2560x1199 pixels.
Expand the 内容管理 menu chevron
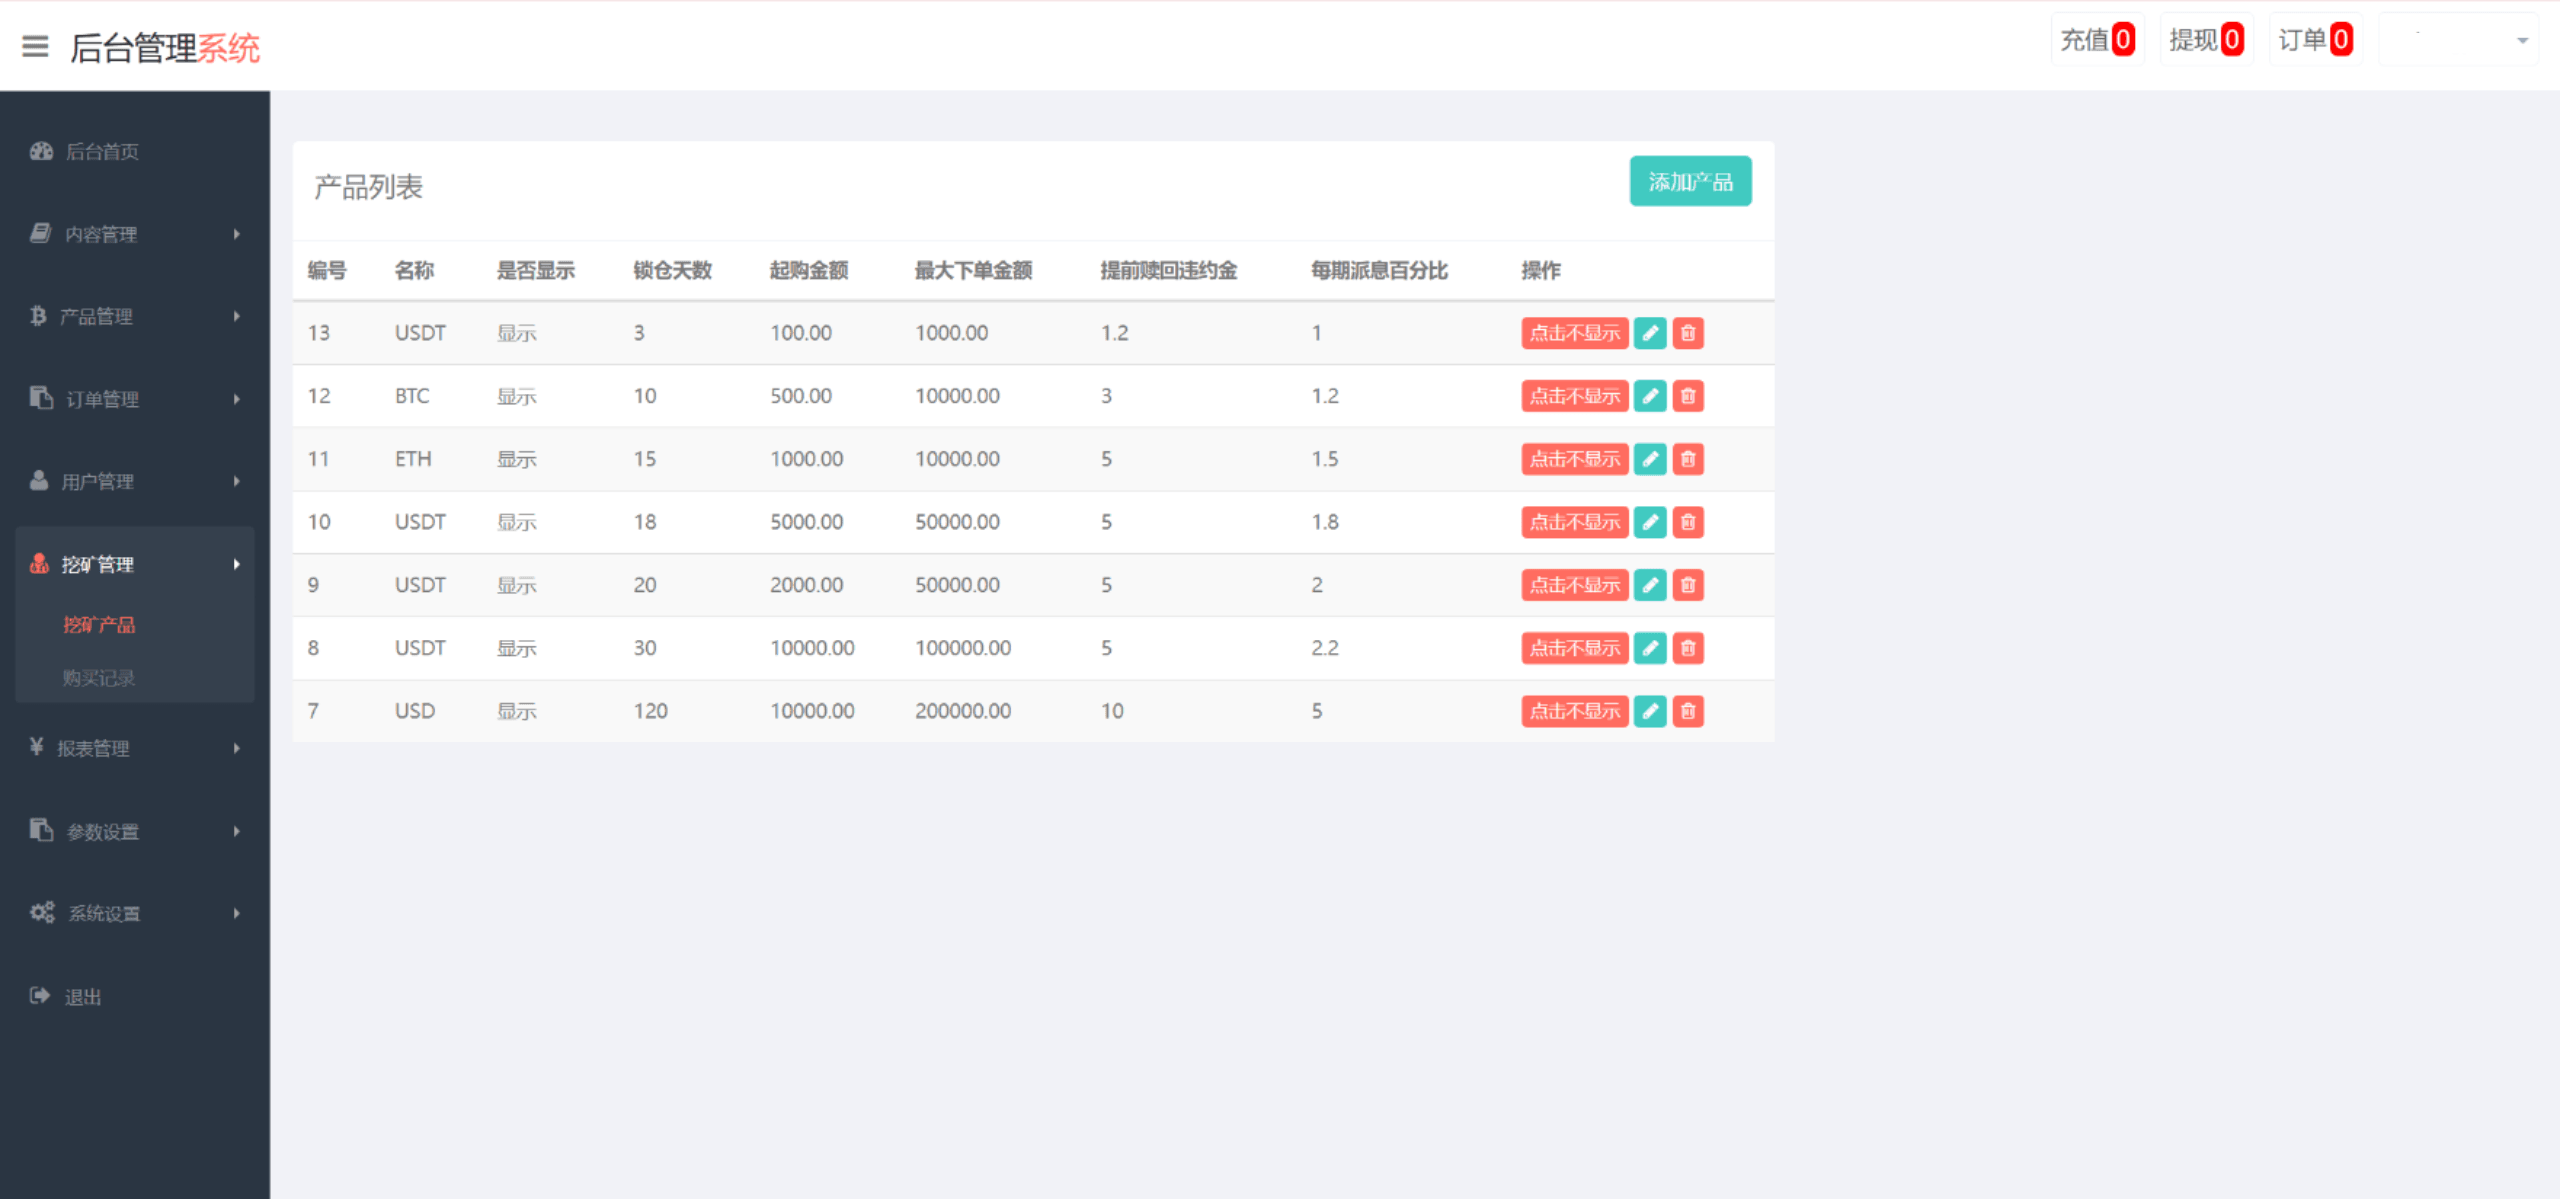237,234
